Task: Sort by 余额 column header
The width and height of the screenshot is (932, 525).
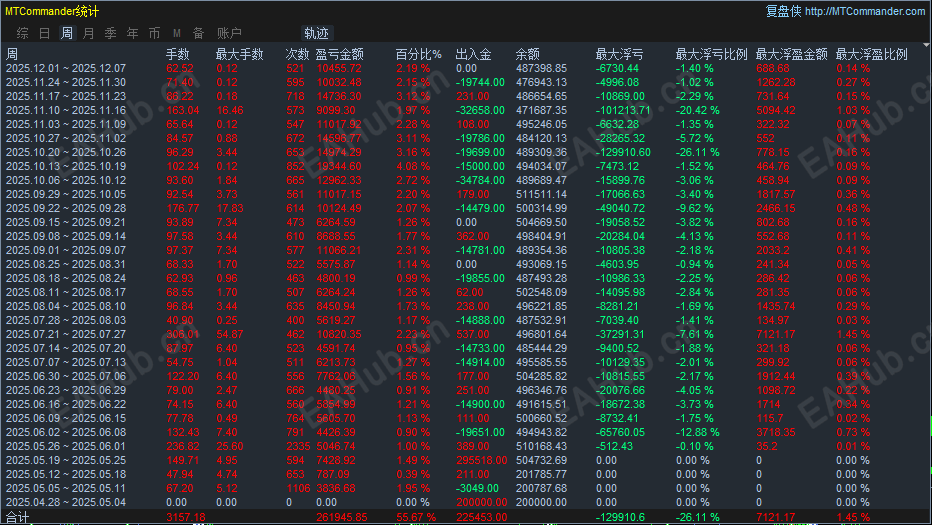Action: [x=527, y=54]
